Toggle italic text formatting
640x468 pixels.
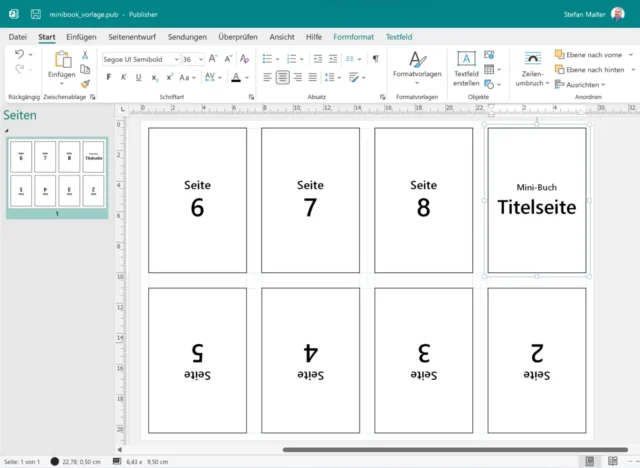point(123,77)
